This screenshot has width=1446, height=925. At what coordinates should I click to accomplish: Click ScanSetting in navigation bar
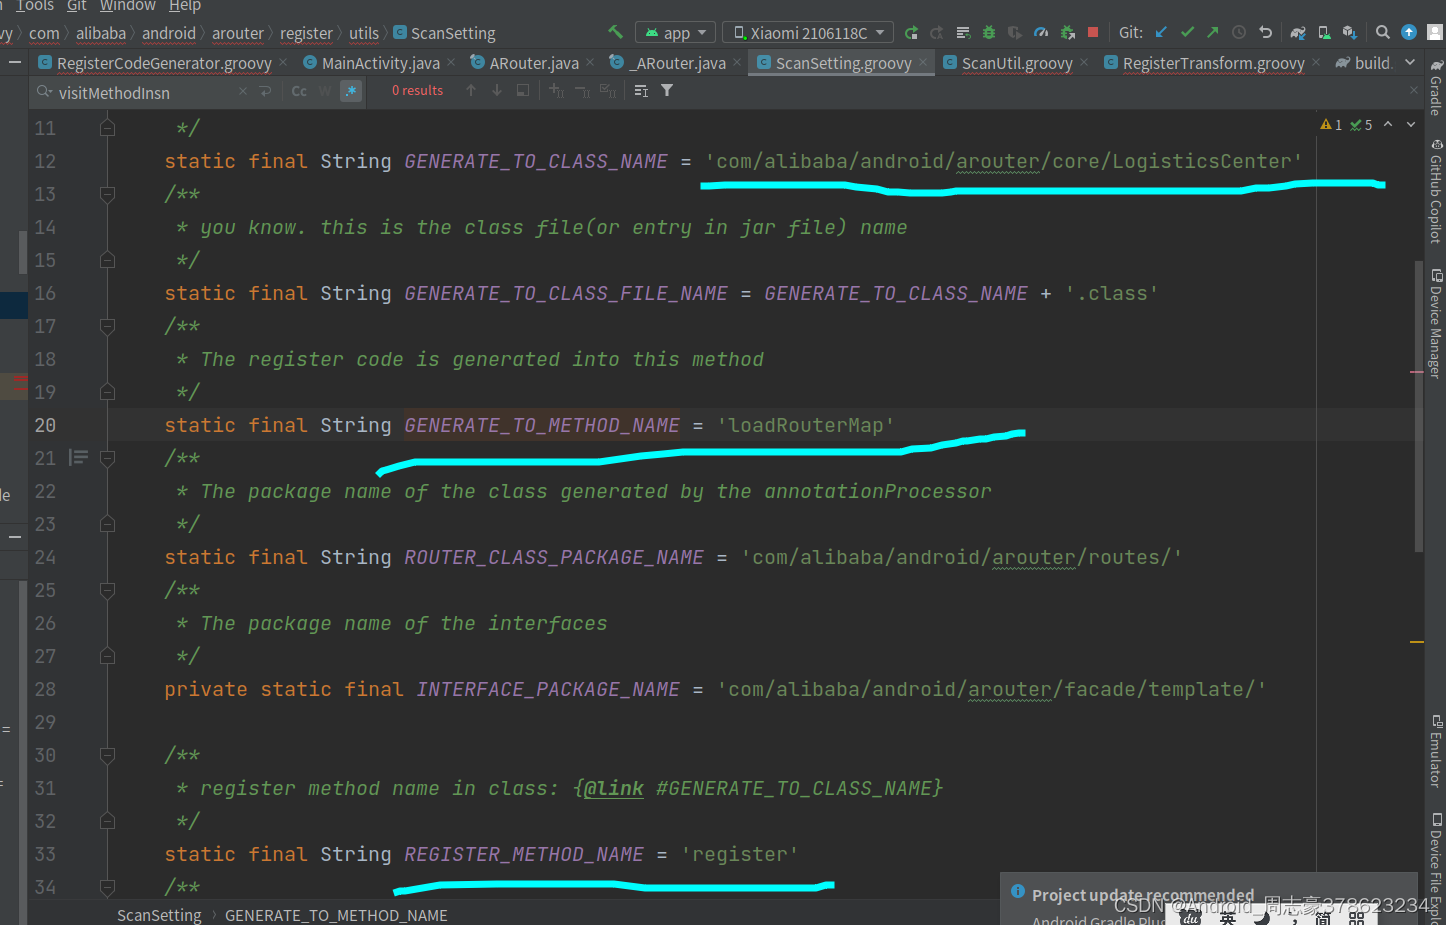[x=445, y=33]
